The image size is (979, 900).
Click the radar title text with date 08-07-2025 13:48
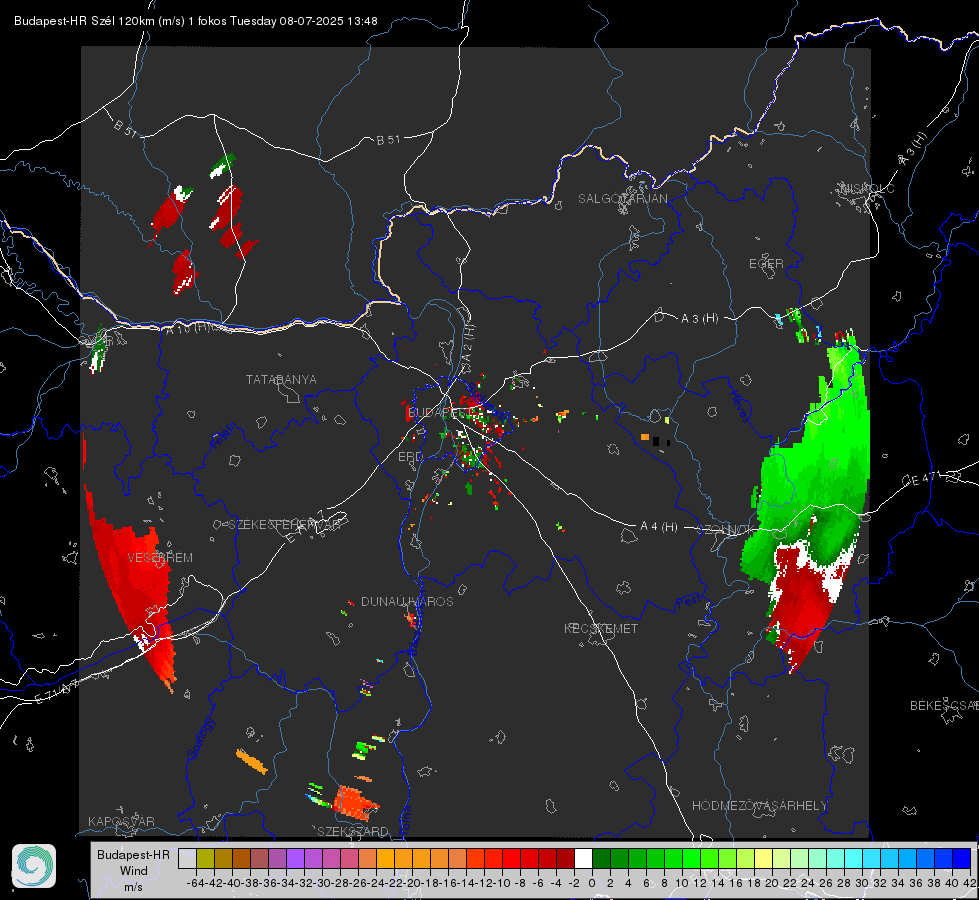[195, 21]
